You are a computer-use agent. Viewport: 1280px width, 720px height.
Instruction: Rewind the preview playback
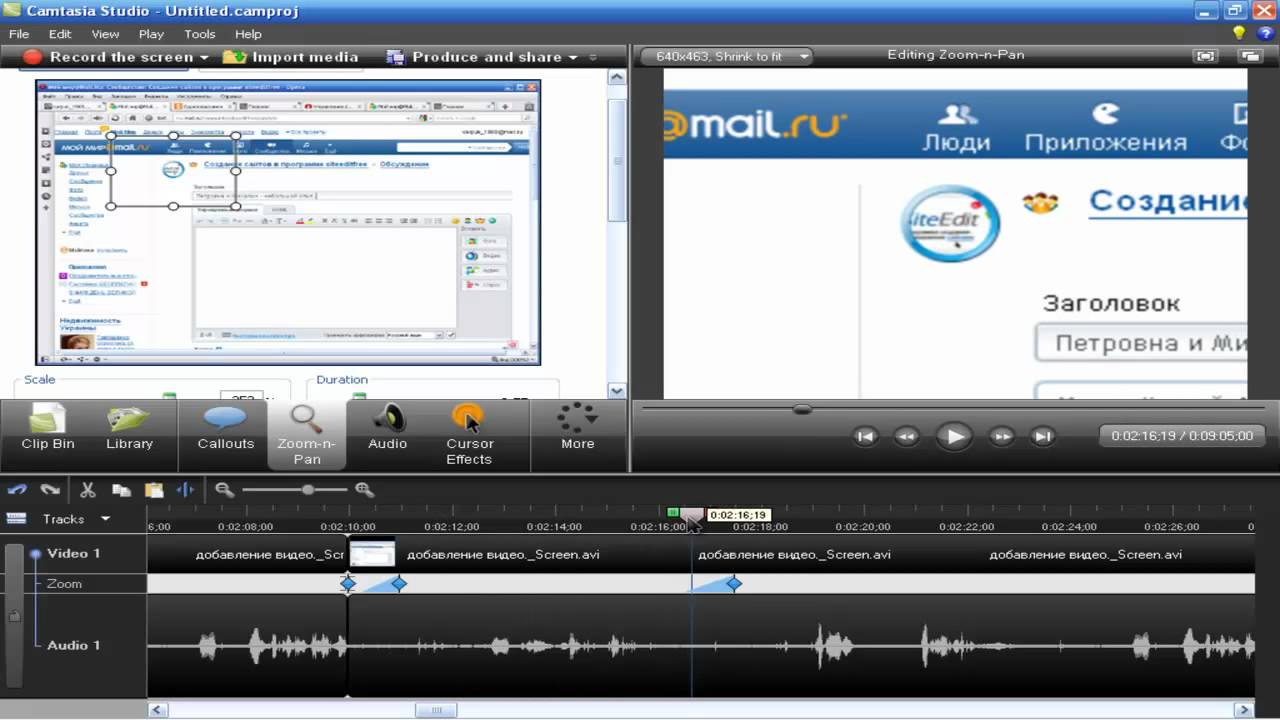pos(907,436)
